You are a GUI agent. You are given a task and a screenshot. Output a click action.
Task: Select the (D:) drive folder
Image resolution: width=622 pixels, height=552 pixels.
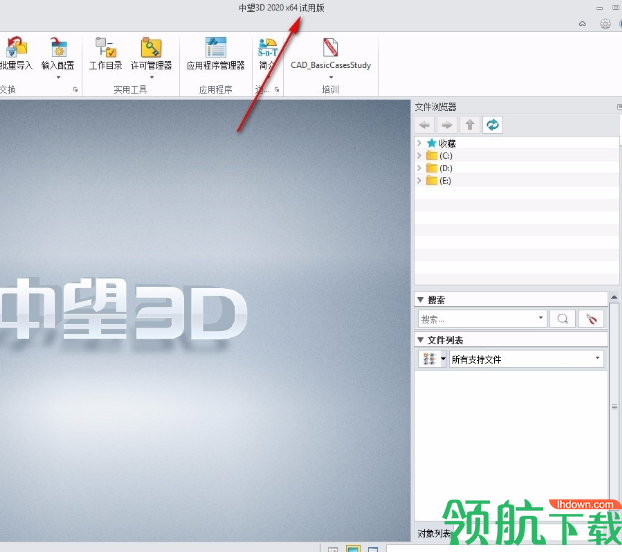(x=439, y=168)
